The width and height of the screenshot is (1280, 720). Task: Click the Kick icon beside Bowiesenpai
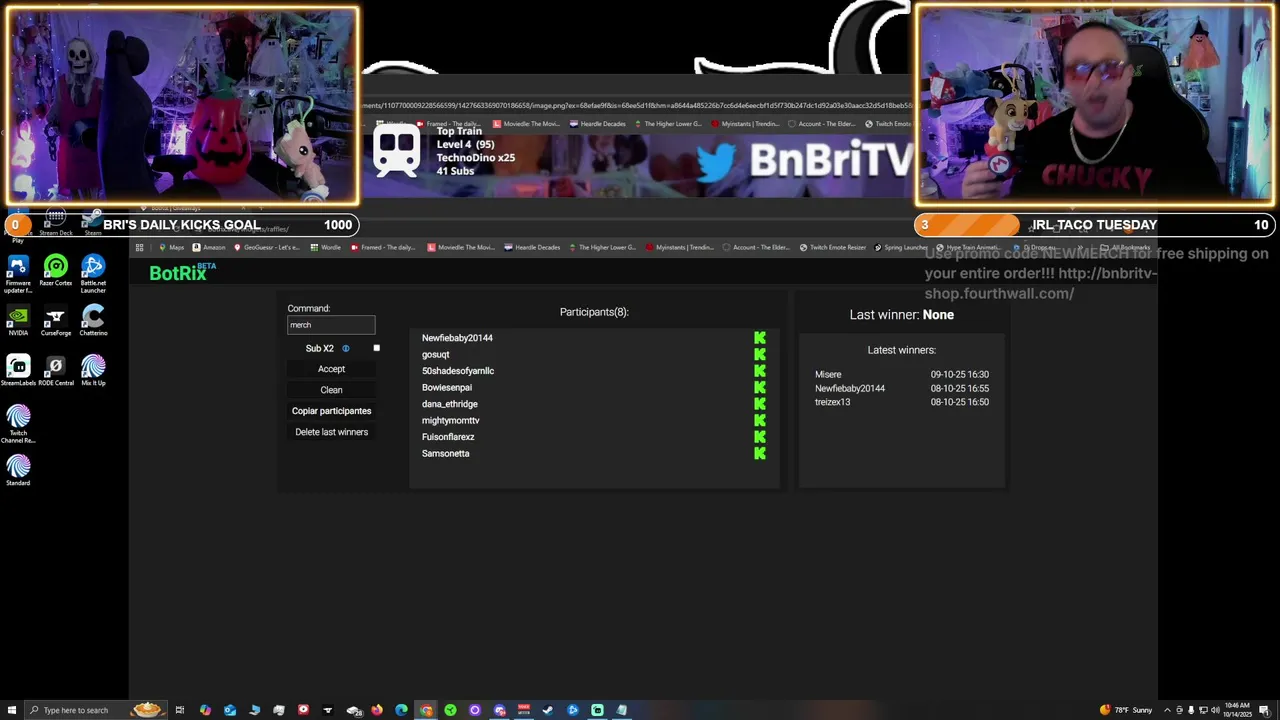pos(760,387)
